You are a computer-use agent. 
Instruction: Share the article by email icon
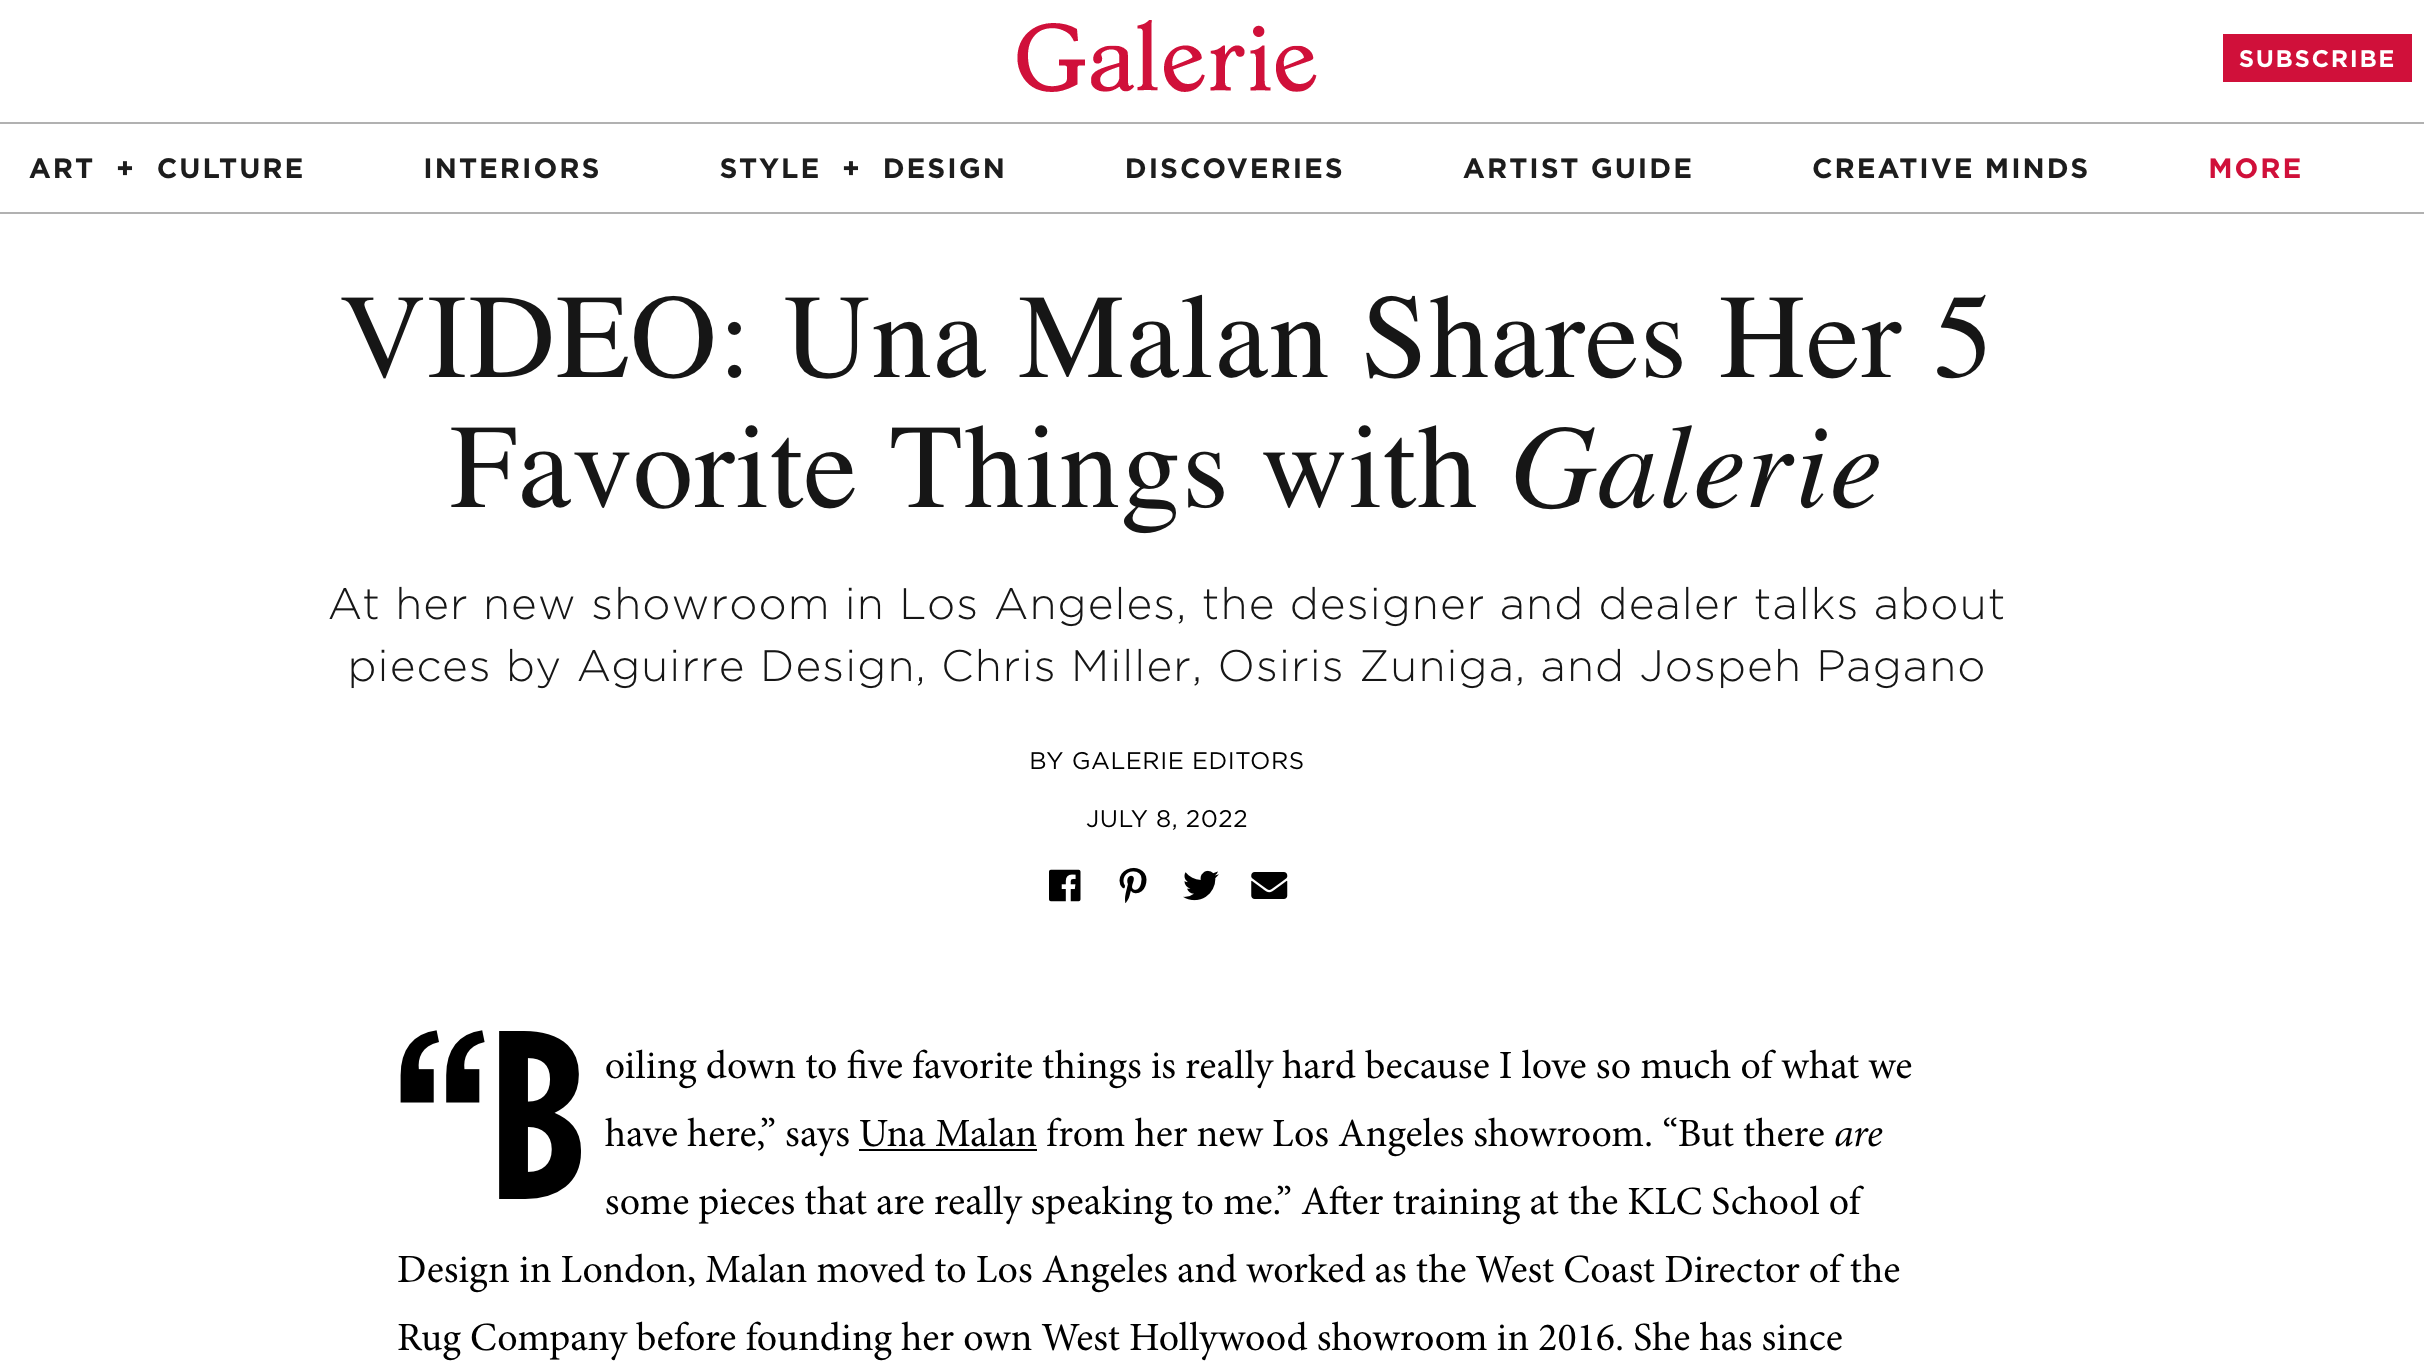pos(1269,885)
